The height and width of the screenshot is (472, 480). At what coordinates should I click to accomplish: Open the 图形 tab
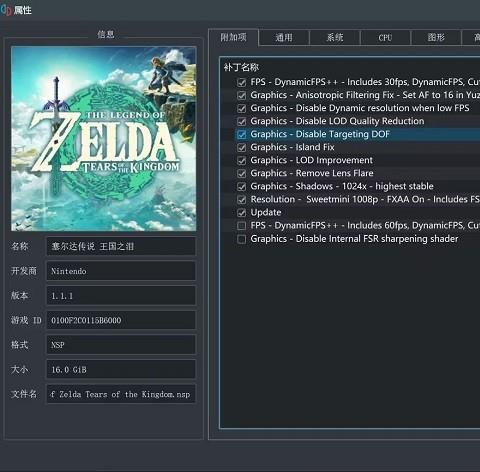436,37
